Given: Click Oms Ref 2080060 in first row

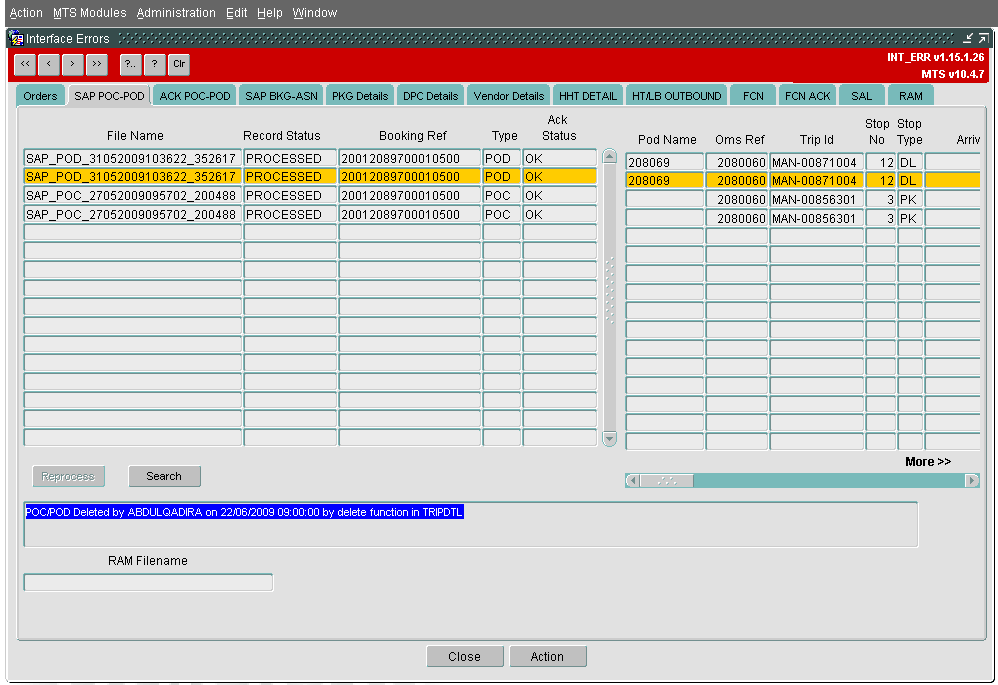Looking at the screenshot, I should [736, 162].
